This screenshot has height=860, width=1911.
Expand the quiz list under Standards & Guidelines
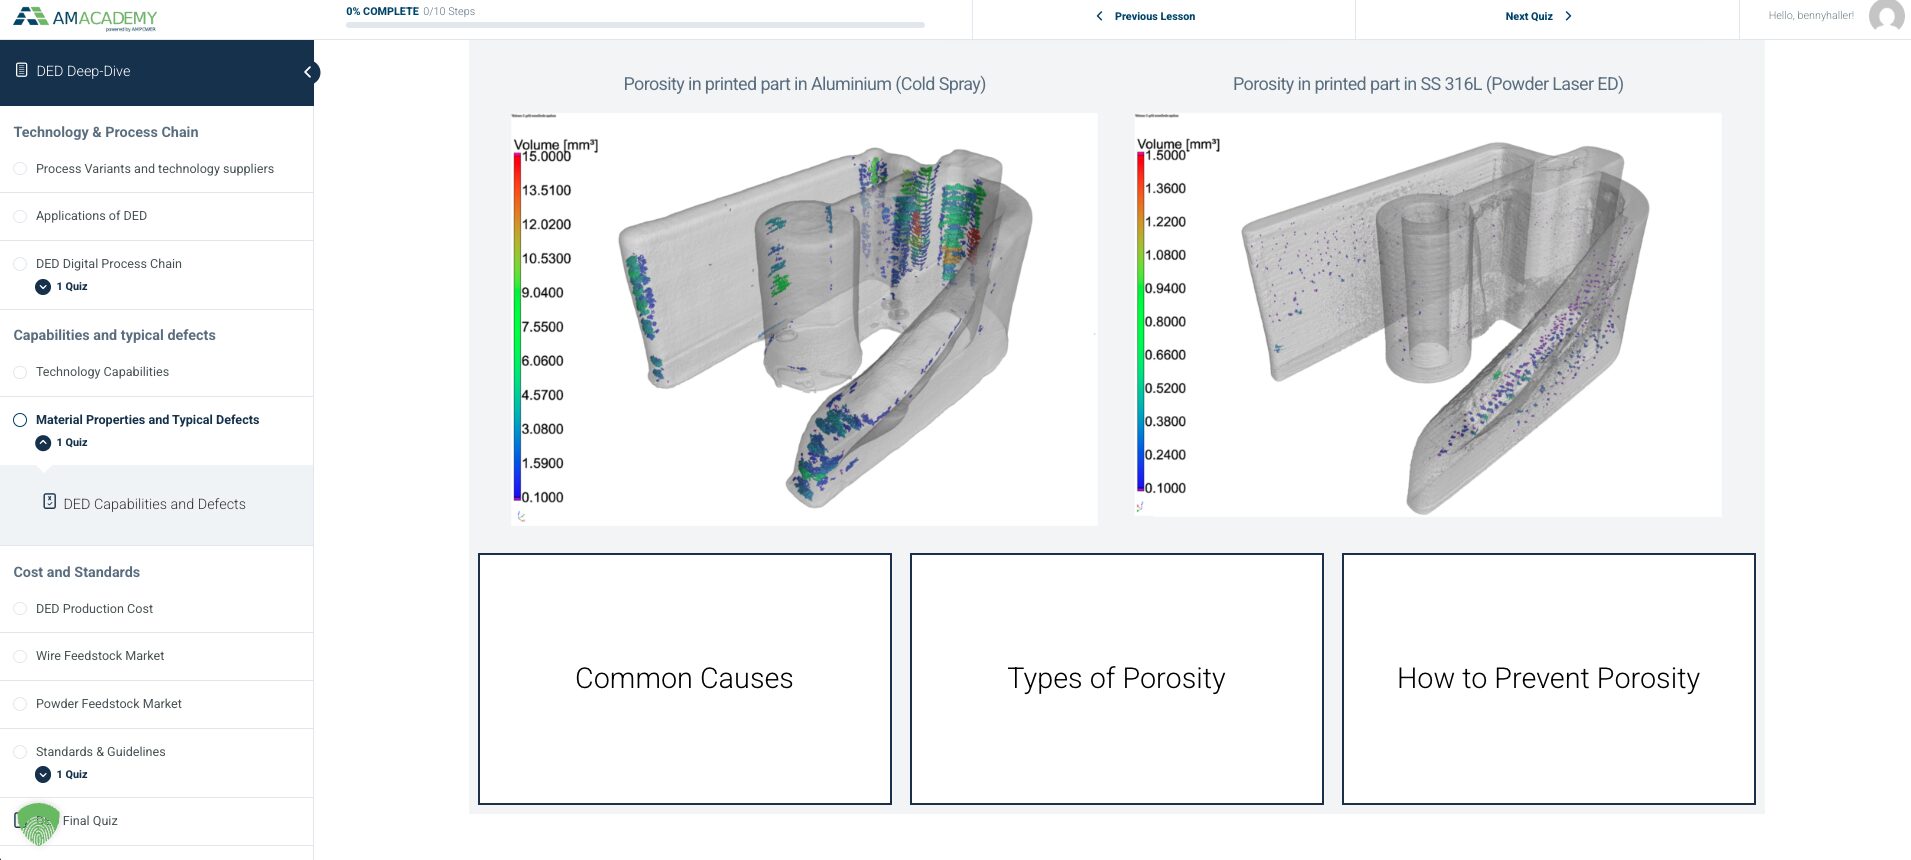pos(43,775)
